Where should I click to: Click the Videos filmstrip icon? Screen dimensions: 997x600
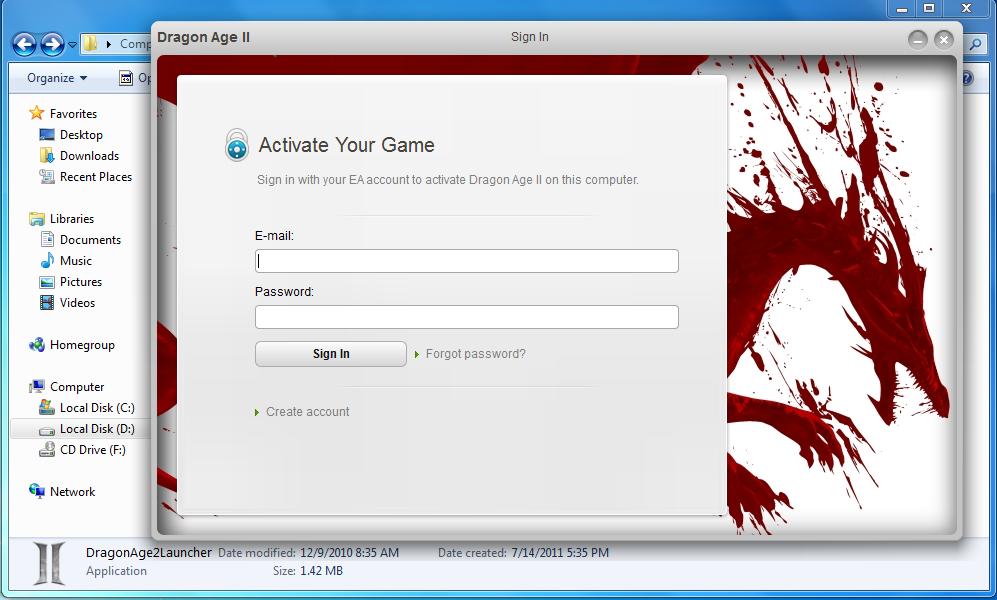tap(46, 303)
